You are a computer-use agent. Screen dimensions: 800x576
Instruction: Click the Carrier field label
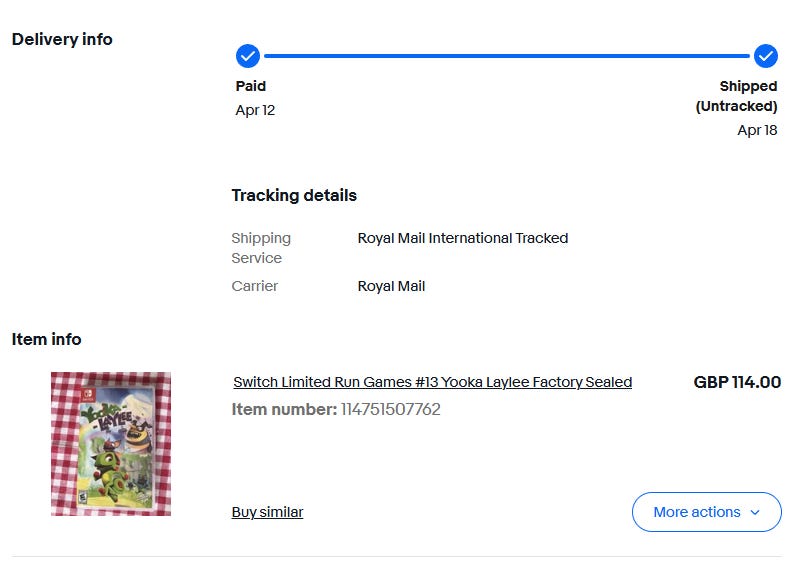[x=255, y=286]
